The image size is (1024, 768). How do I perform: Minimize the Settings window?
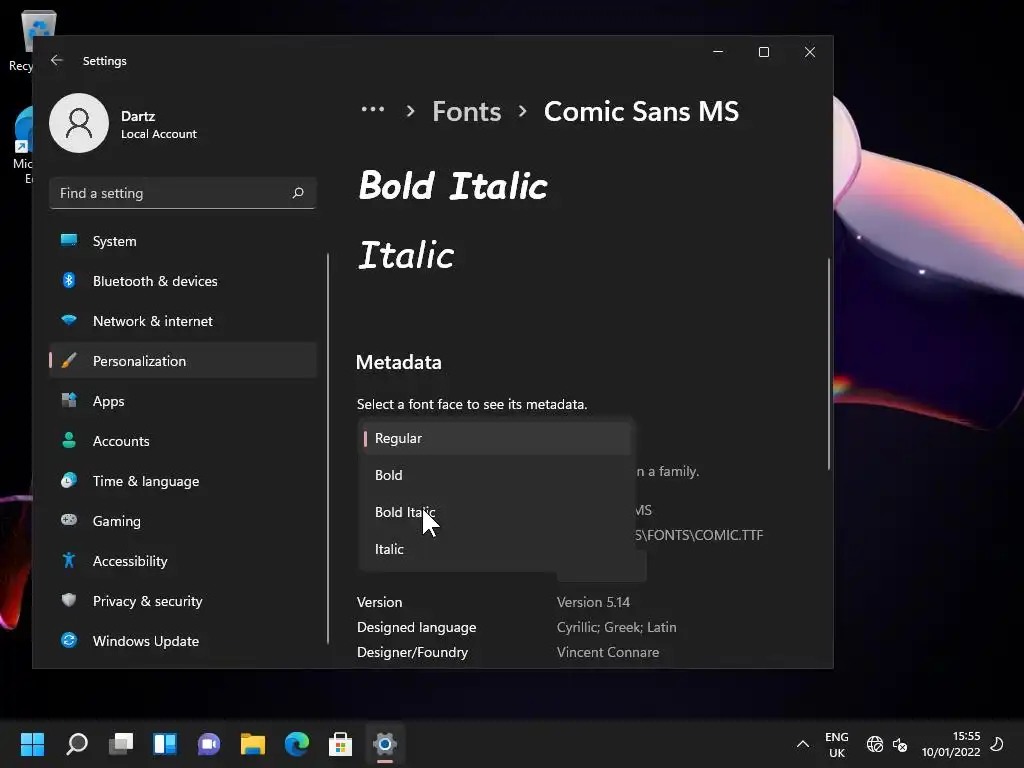(x=718, y=52)
